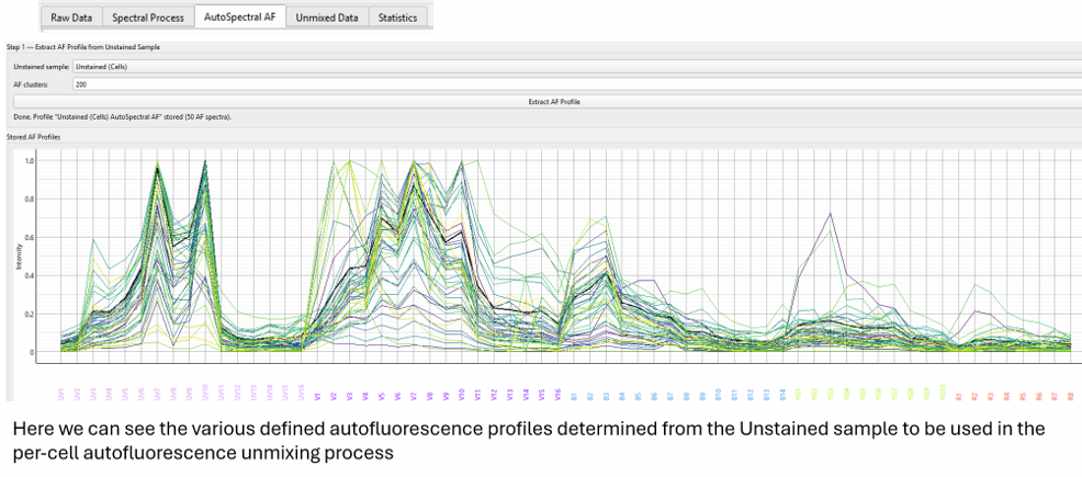The height and width of the screenshot is (477, 1082).
Task: Click the V1 detector label on the x-axis
Action: coord(317,397)
